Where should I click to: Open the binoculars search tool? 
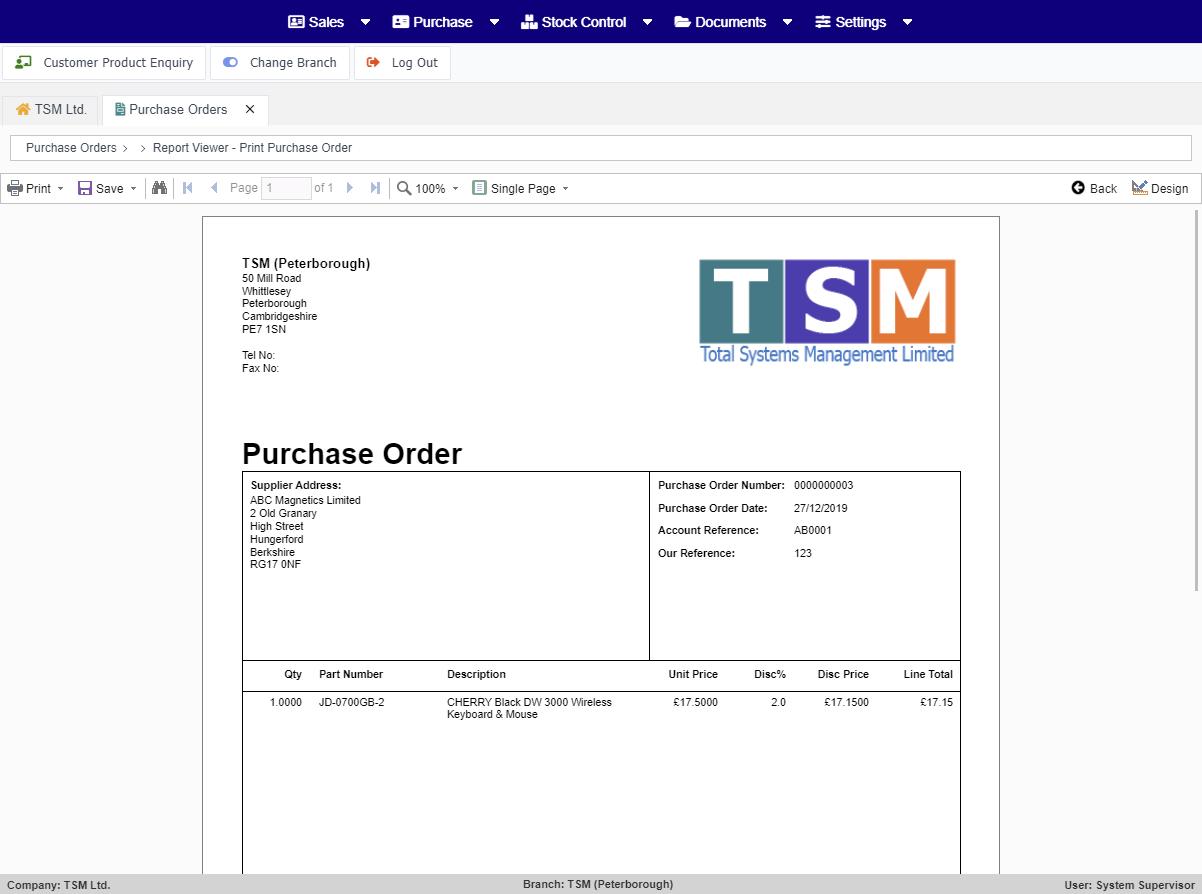coord(159,188)
